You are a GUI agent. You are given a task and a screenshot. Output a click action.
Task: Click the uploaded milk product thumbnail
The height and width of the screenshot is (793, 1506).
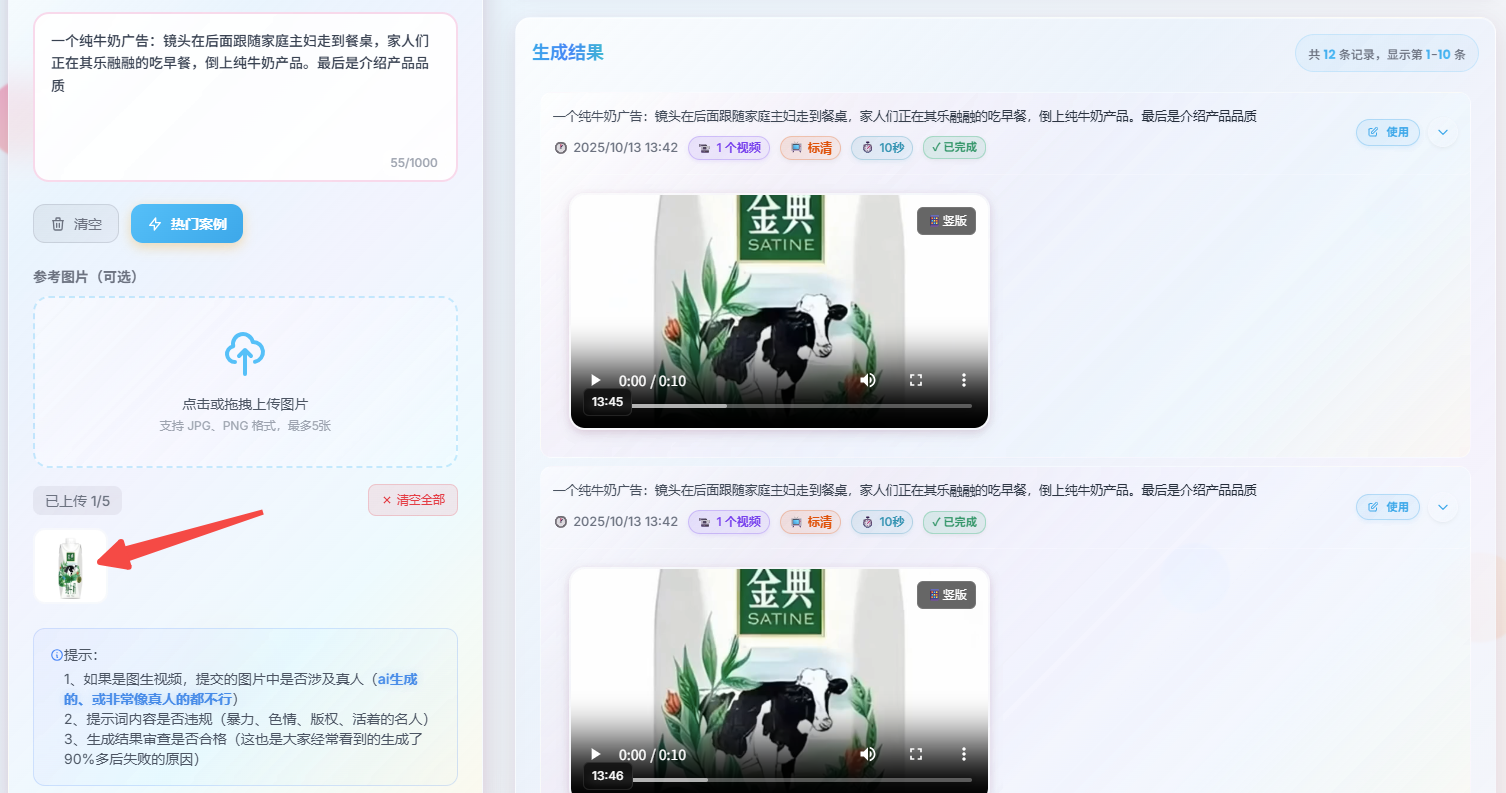70,566
